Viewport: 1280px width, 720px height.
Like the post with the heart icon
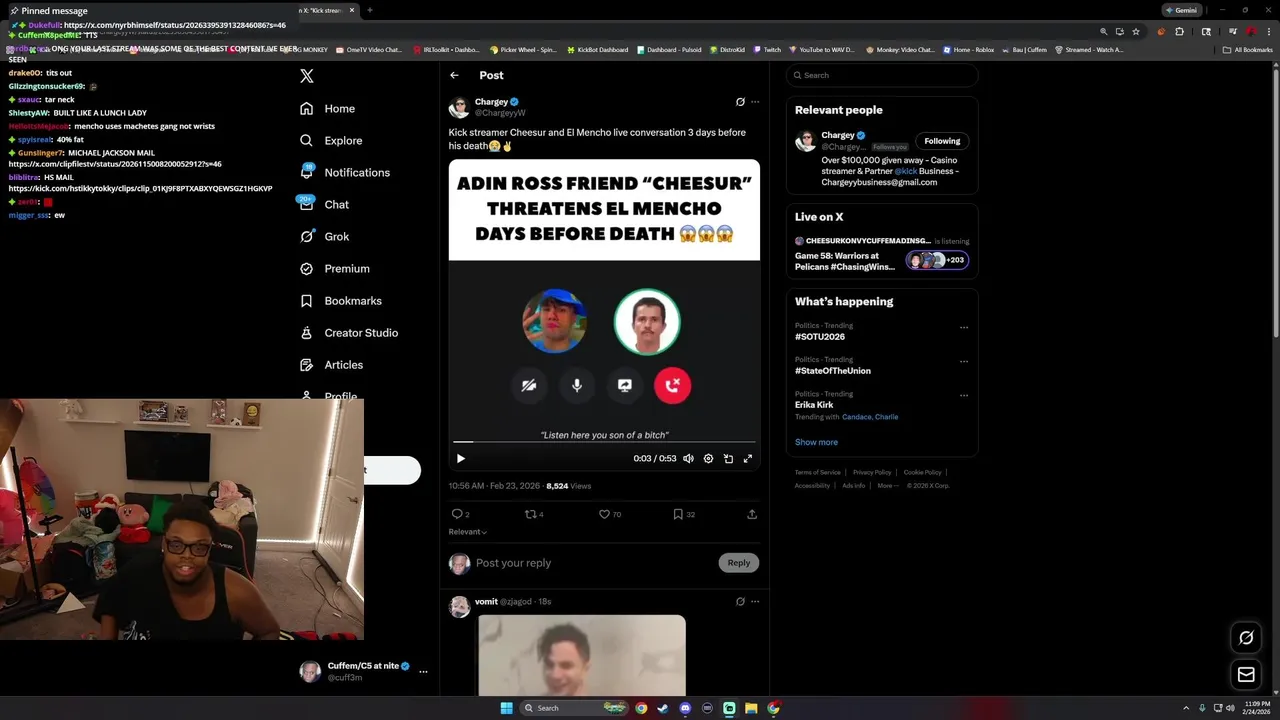[609, 514]
